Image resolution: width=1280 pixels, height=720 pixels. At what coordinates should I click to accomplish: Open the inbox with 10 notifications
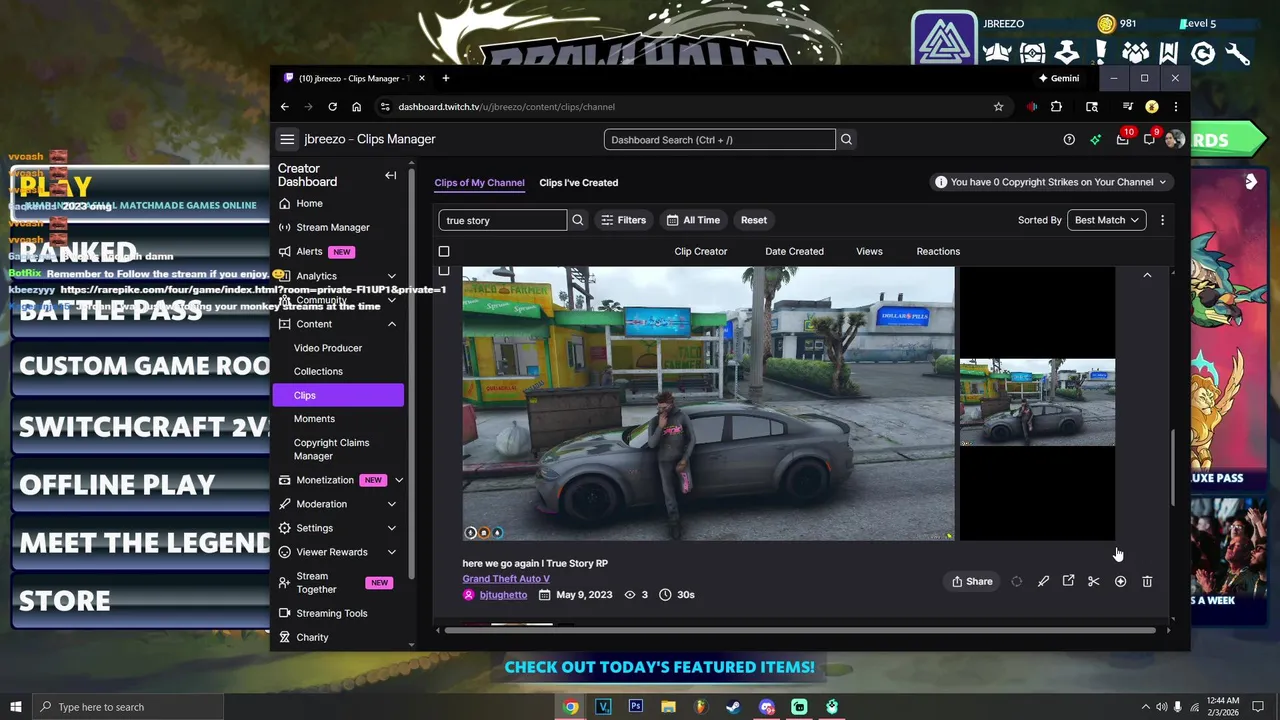[x=1123, y=139]
